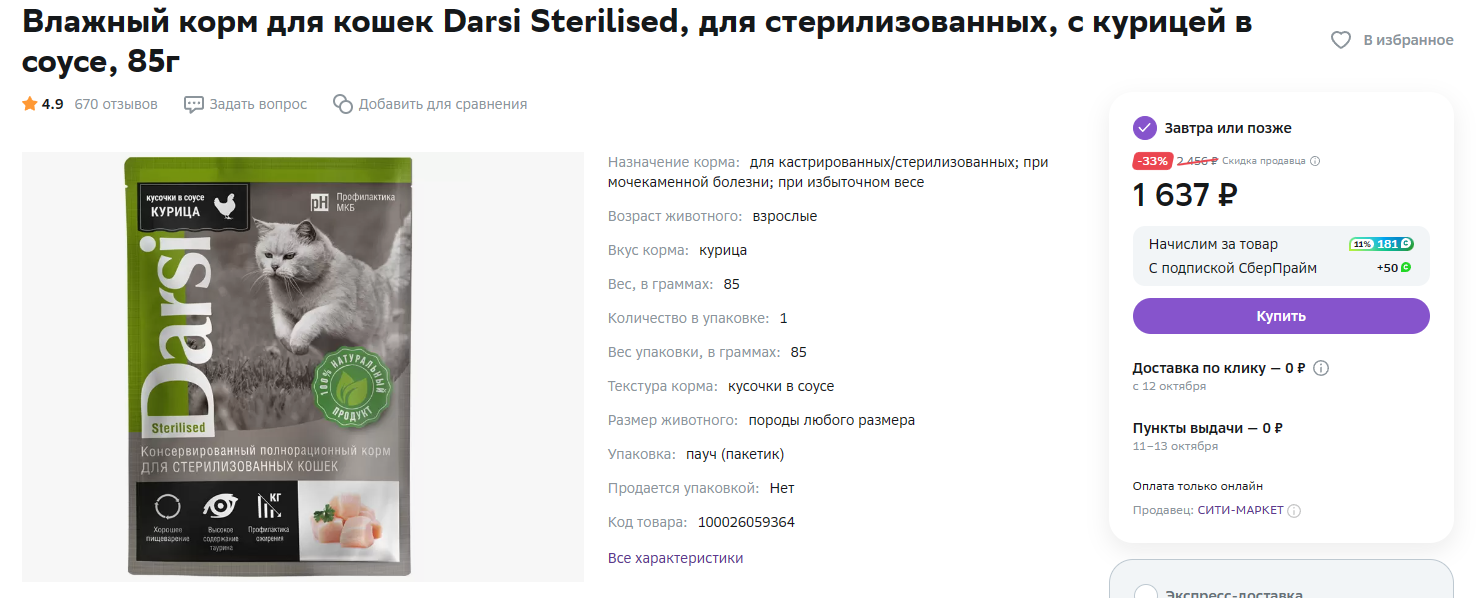1483x598 pixels.
Task: Click the green bonus badge showing 181
Action: 1381,244
